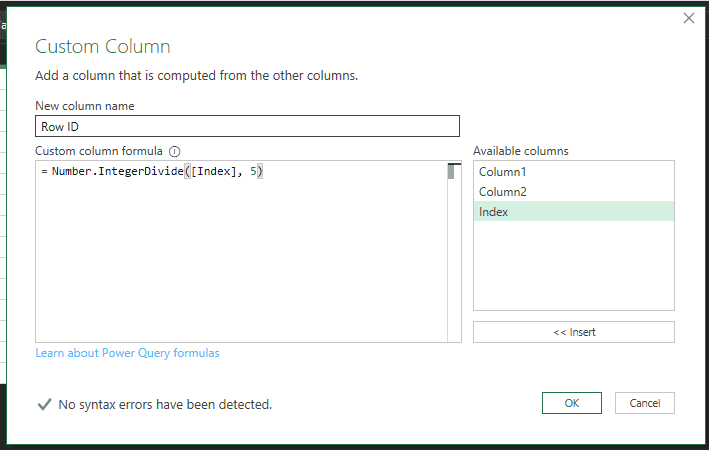Click the [Index] token in the formula
Viewport: 709px width, 450px height.
(213, 171)
